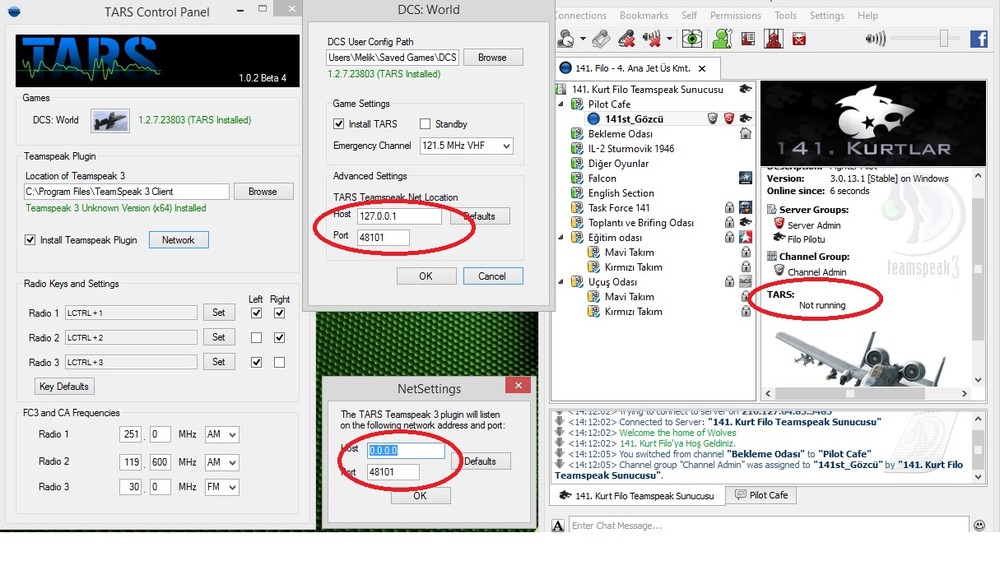Open Radio 2 AM modulation dropdown
The image size is (1000, 584).
click(221, 462)
